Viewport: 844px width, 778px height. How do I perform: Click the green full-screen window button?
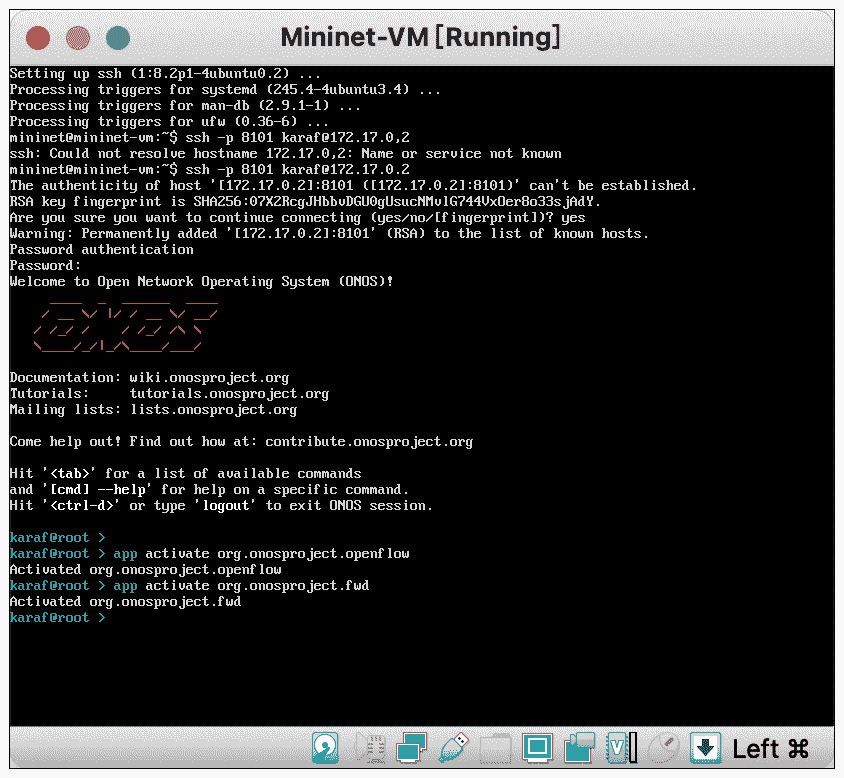pos(118,38)
